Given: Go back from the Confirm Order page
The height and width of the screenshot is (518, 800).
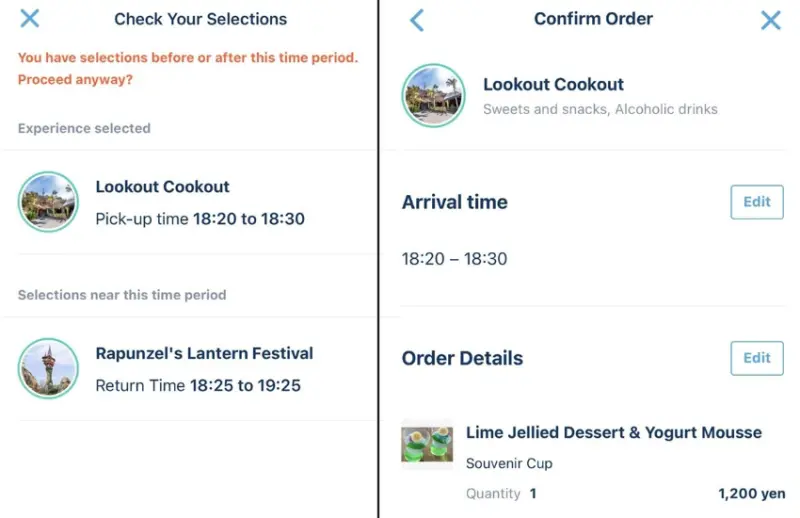Looking at the screenshot, I should click(x=417, y=19).
